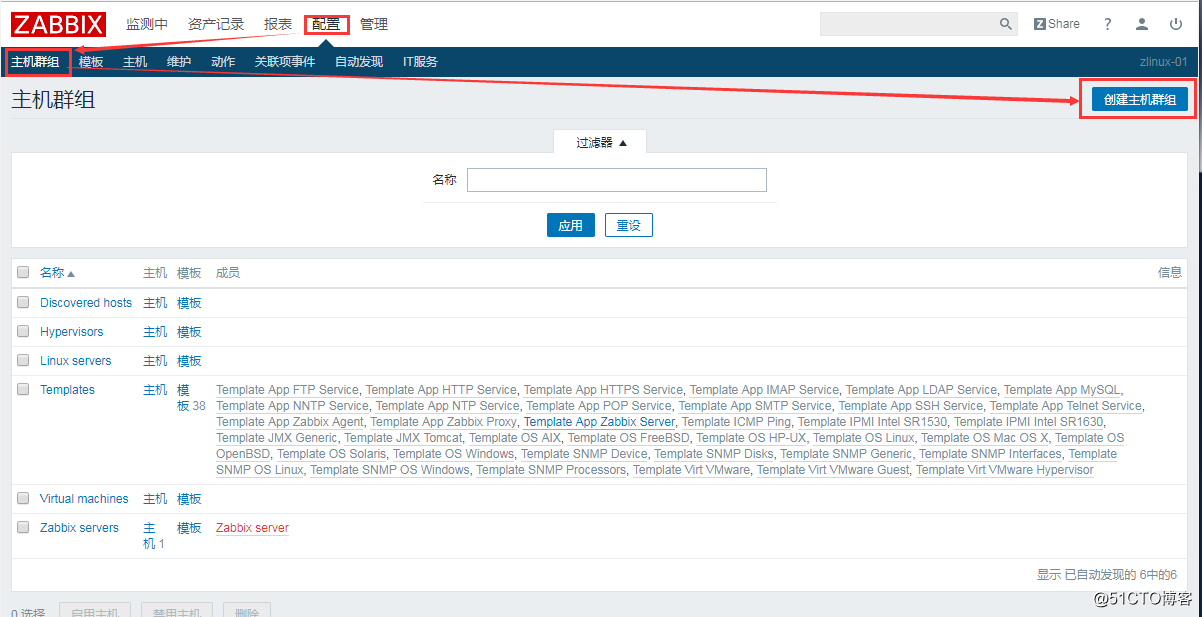Open the Discovered hosts group link
The height and width of the screenshot is (617, 1202).
[86, 302]
